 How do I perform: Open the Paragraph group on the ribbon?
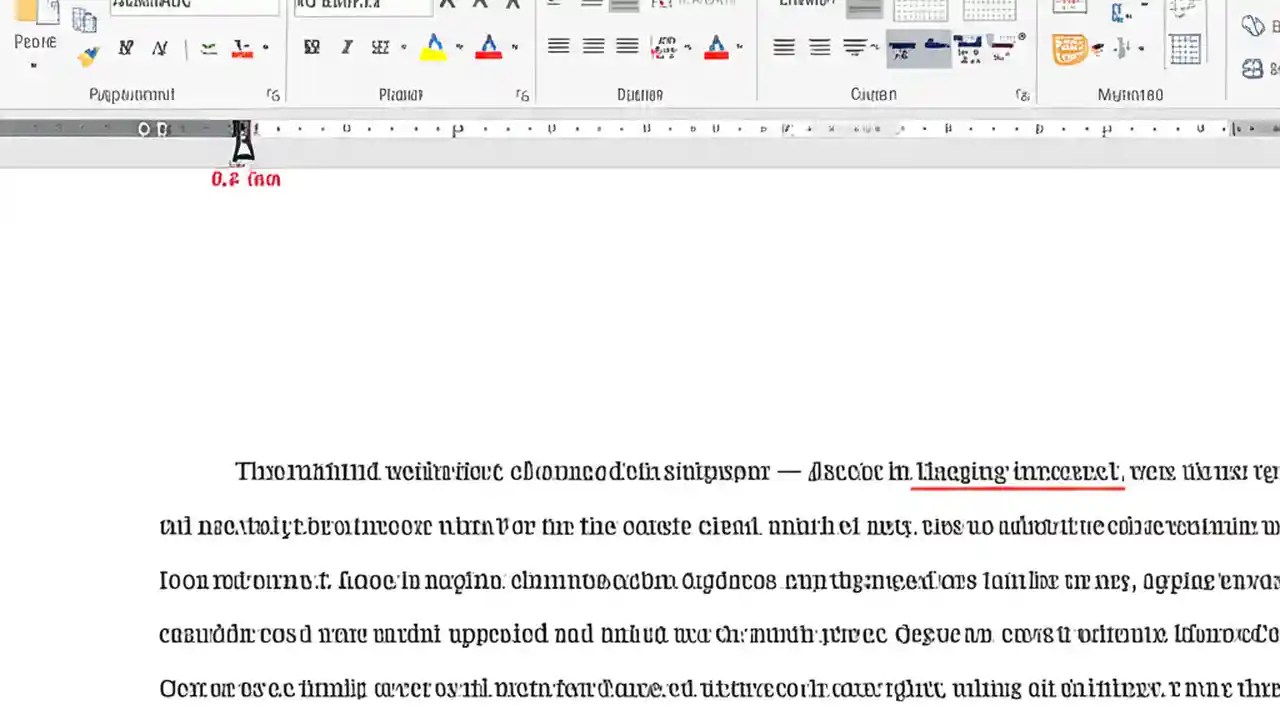coord(640,94)
